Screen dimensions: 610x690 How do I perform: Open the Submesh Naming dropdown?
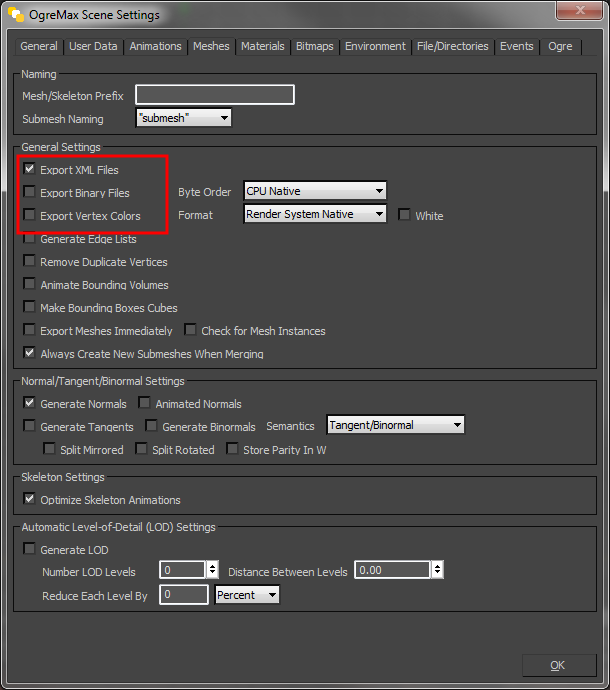click(184, 118)
